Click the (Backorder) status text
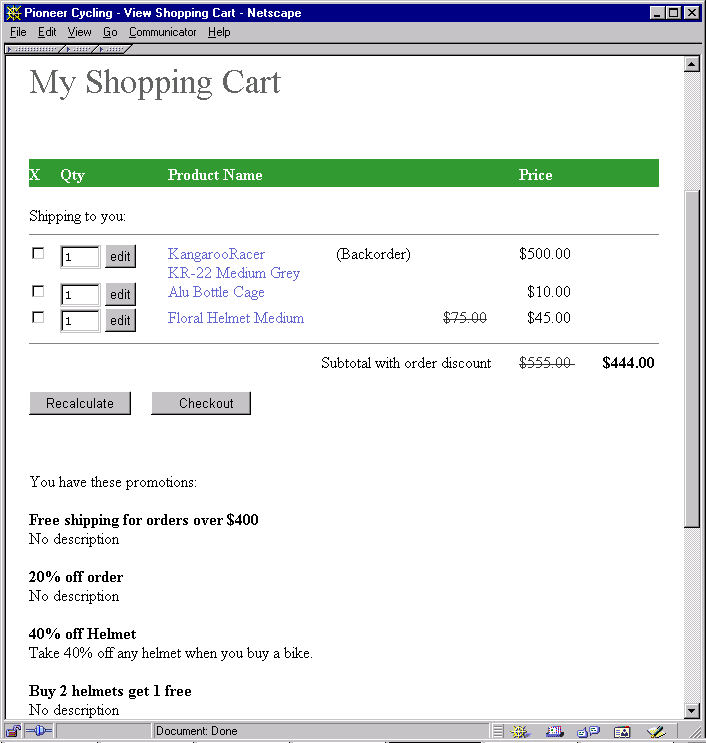The image size is (706, 743). click(373, 254)
